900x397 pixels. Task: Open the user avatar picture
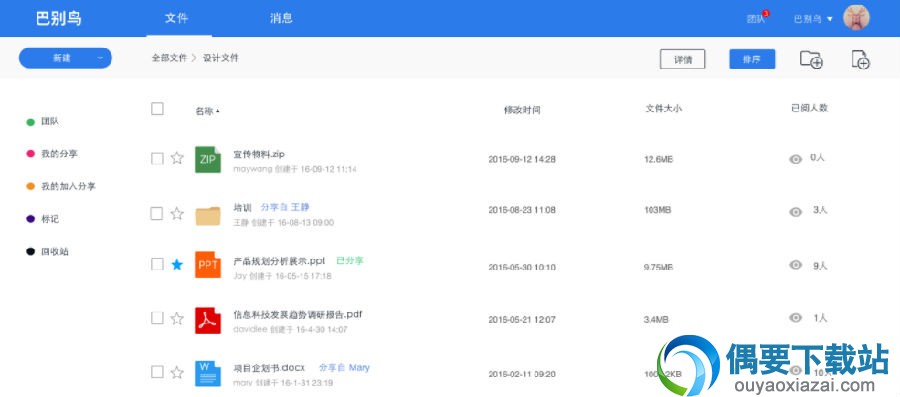856,18
